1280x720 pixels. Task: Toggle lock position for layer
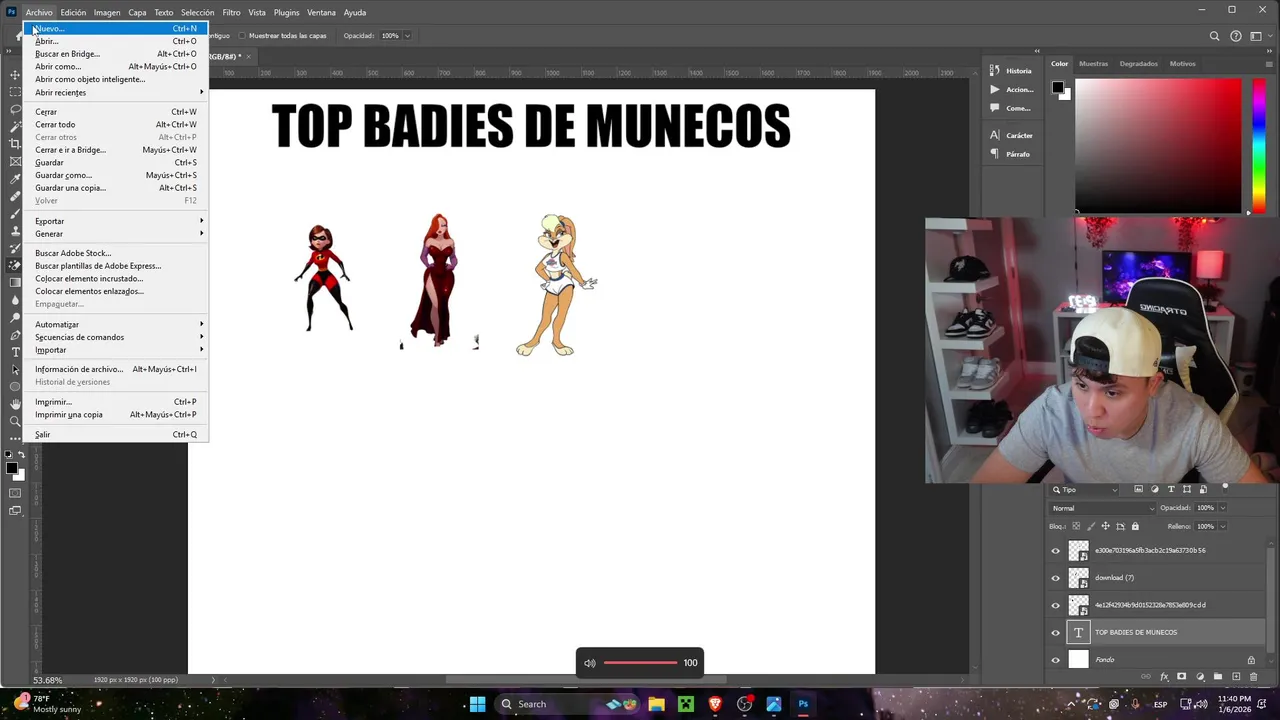(1106, 526)
